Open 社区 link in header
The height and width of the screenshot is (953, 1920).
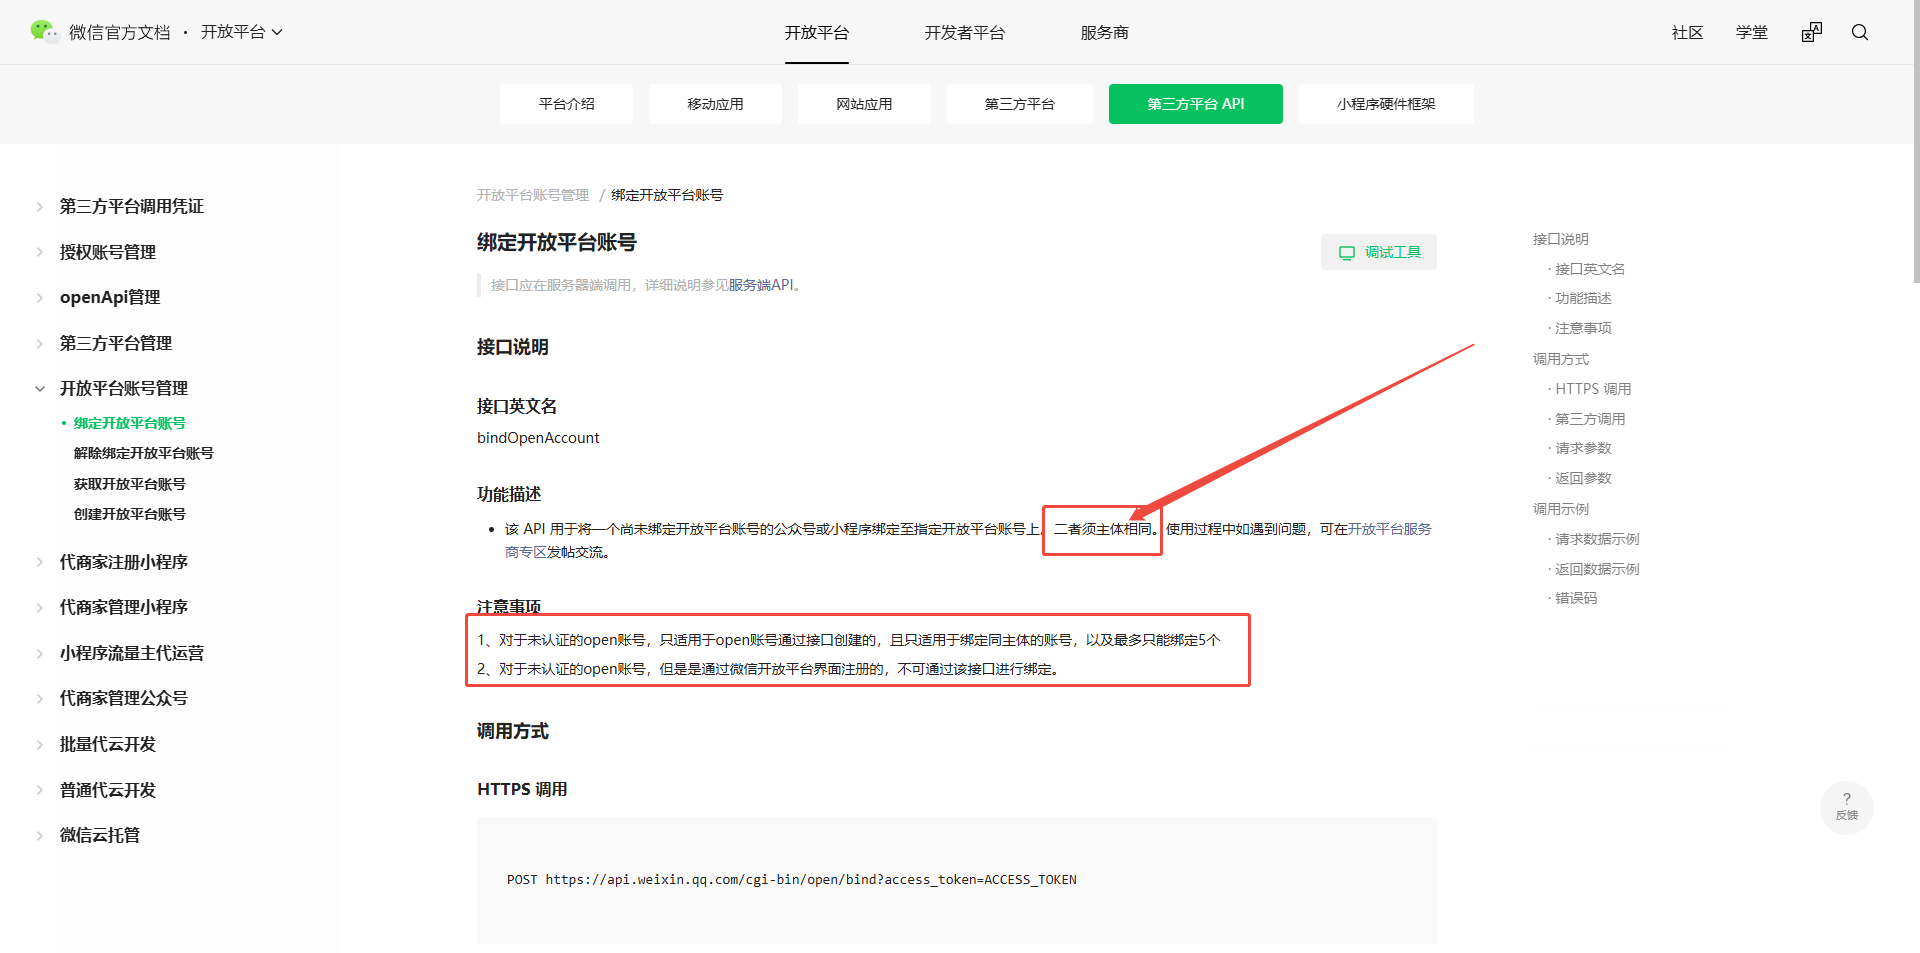[x=1688, y=32]
